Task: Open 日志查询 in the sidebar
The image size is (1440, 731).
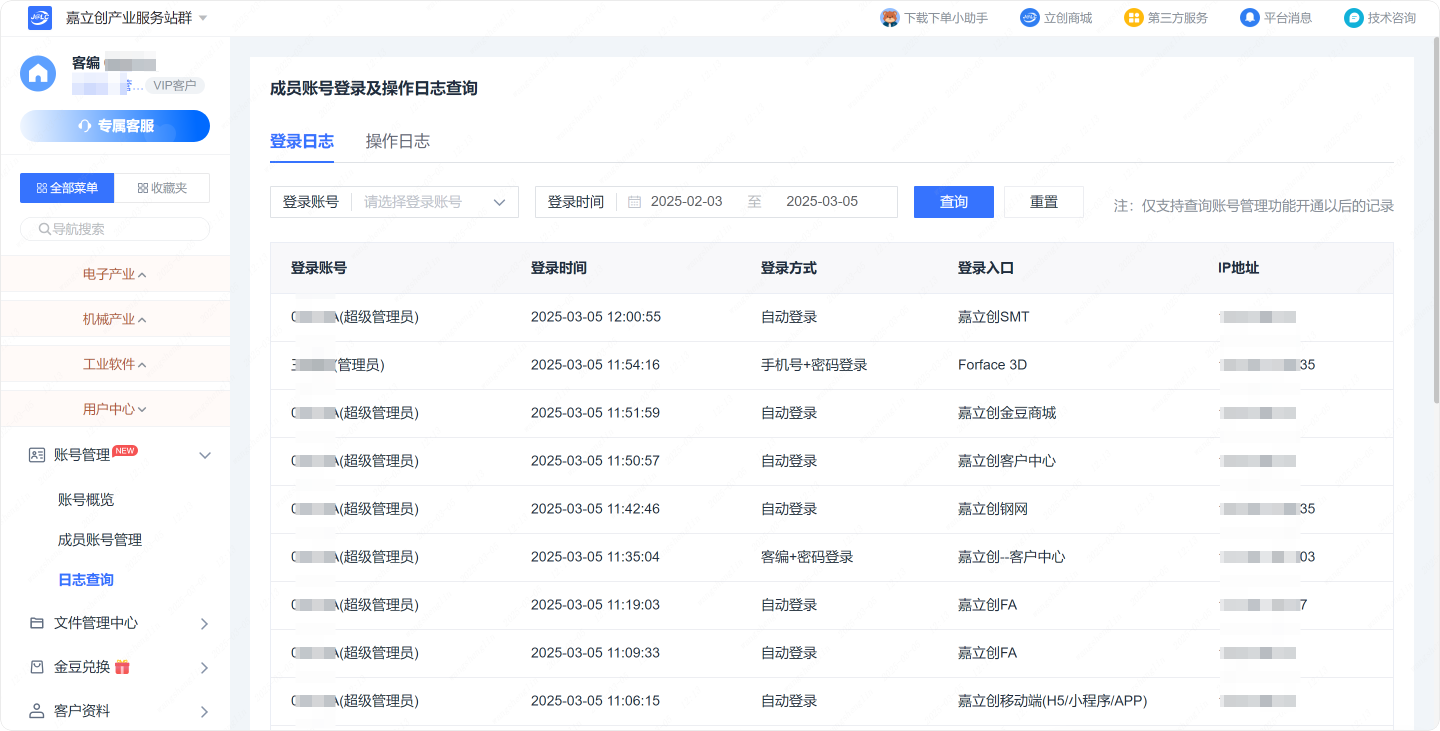Action: pos(86,580)
